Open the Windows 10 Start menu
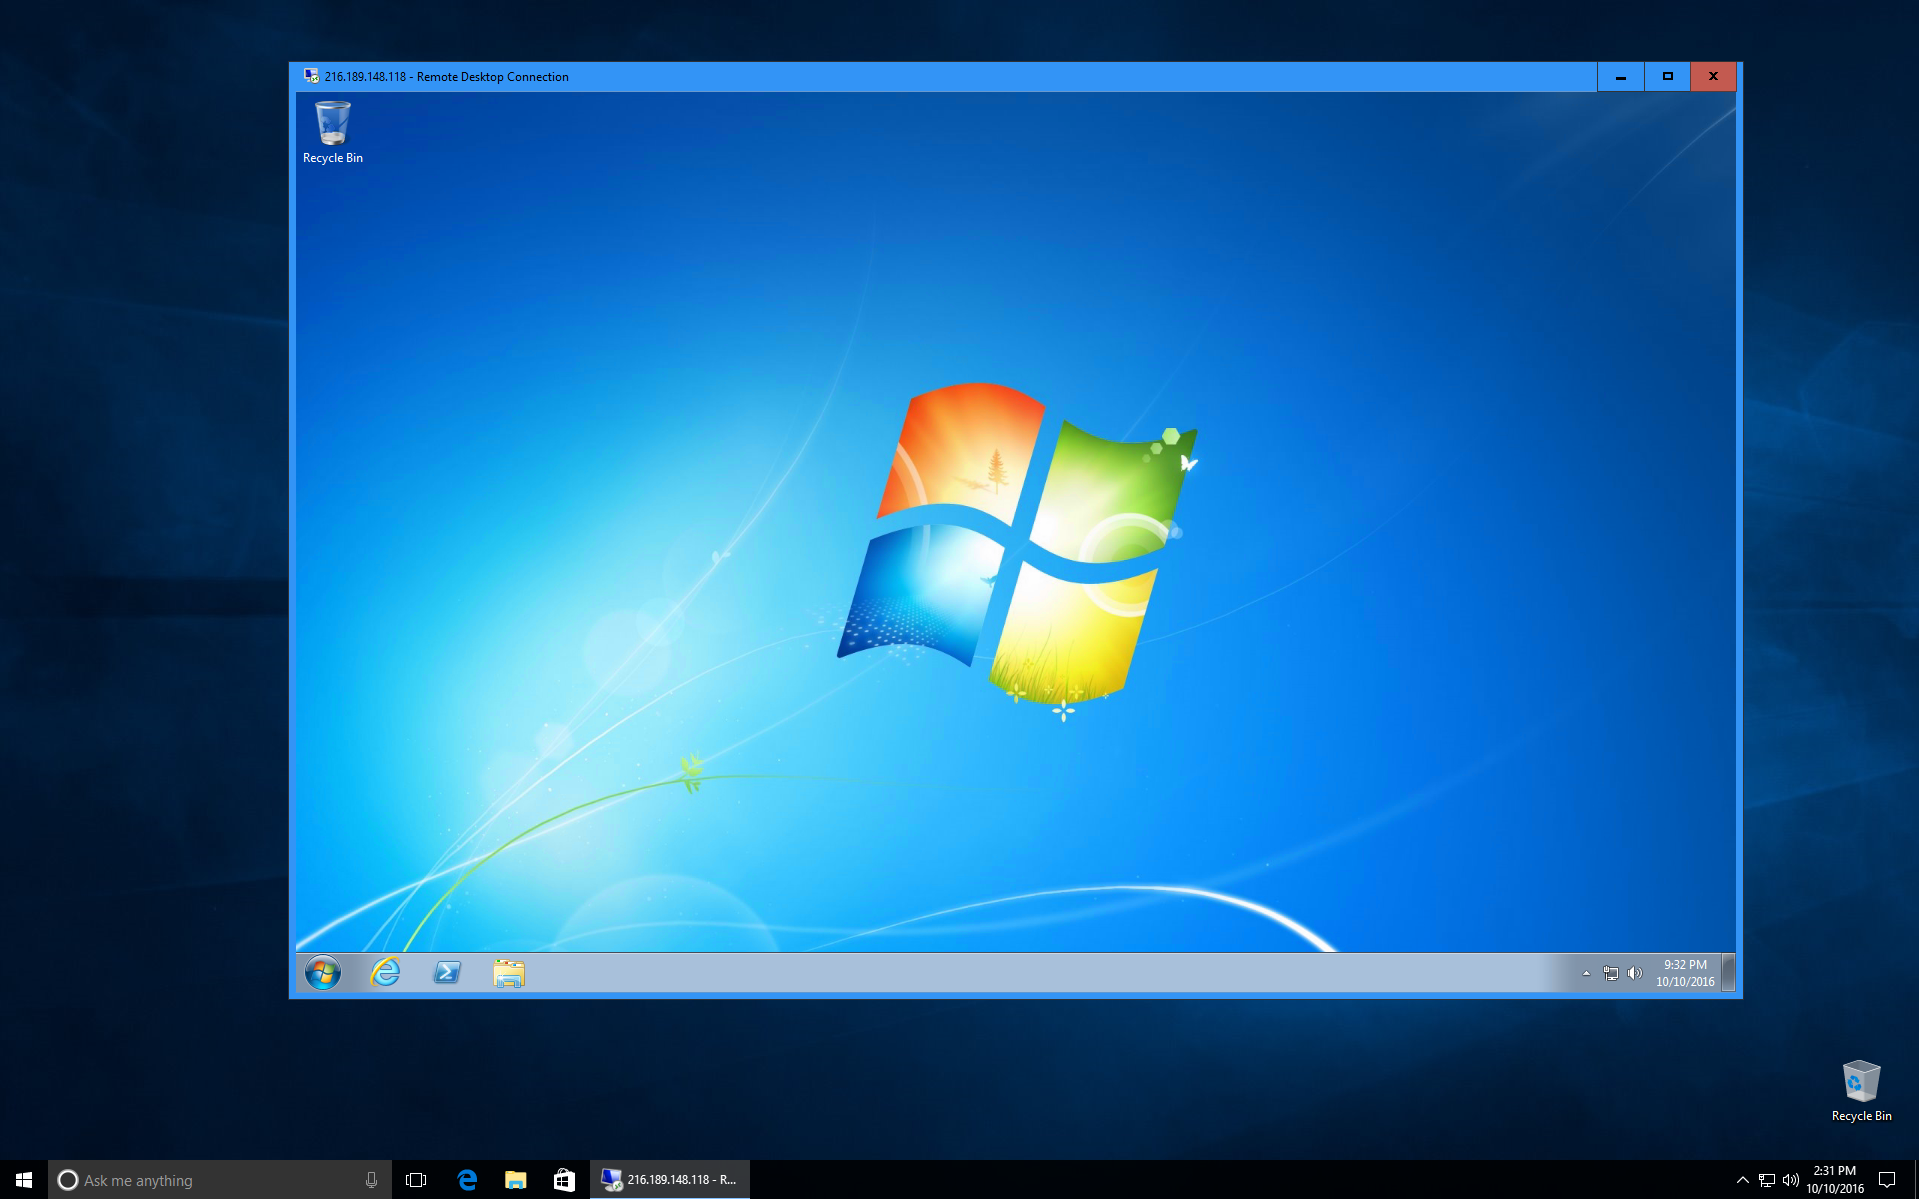Image resolution: width=1919 pixels, height=1199 pixels. click(24, 1180)
